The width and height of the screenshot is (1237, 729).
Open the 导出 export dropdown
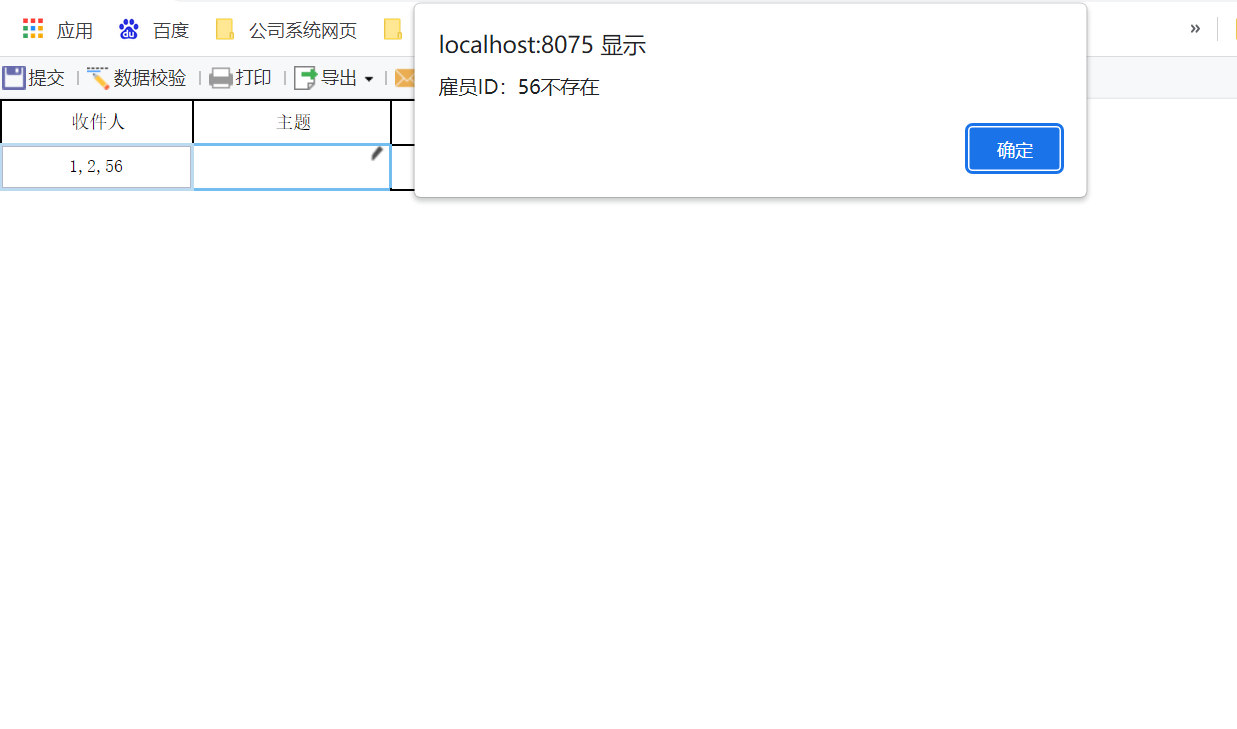[x=334, y=78]
